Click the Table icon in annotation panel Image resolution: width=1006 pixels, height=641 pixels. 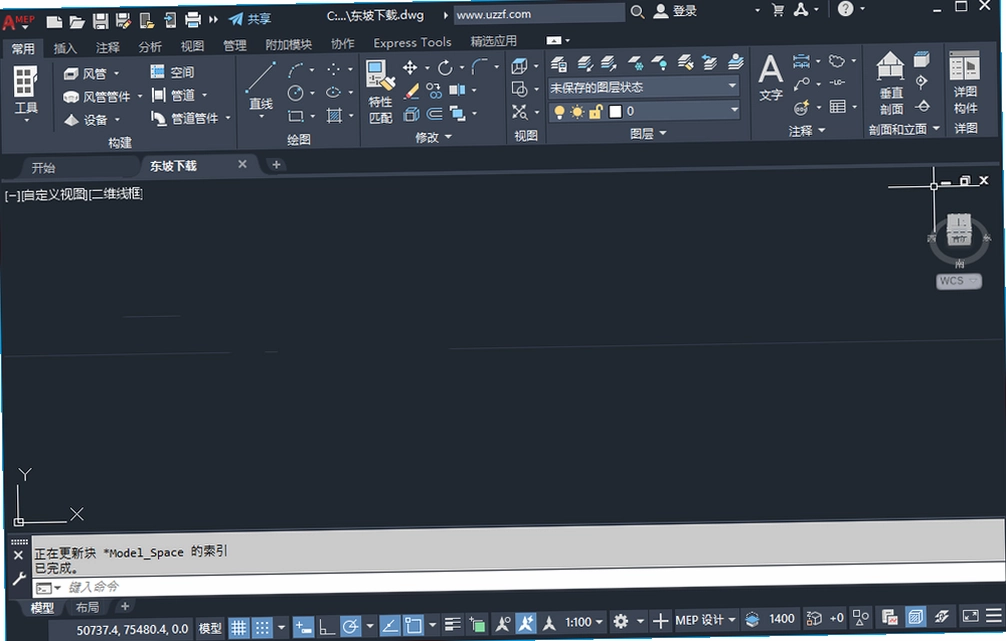click(x=837, y=107)
